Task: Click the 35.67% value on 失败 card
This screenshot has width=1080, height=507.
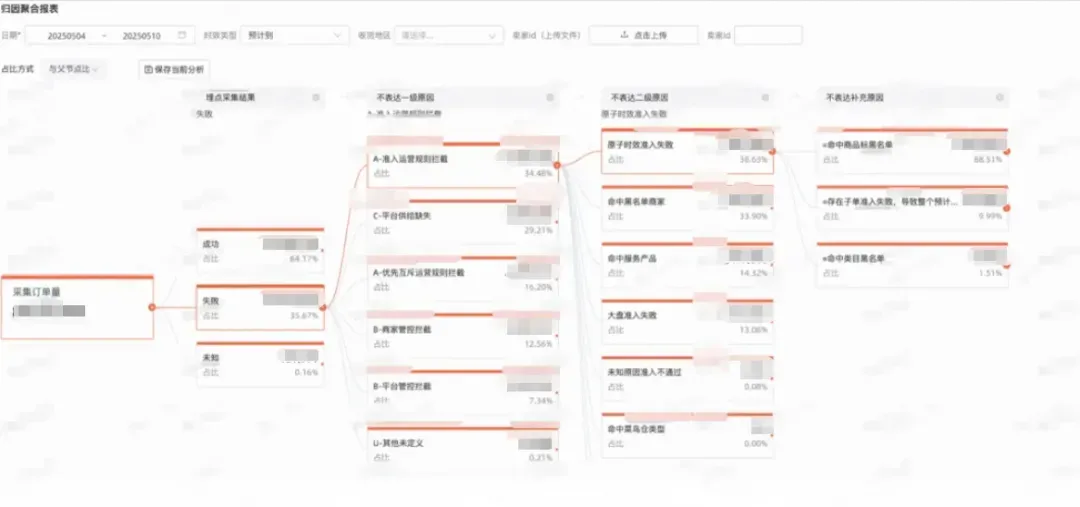Action: (x=304, y=316)
